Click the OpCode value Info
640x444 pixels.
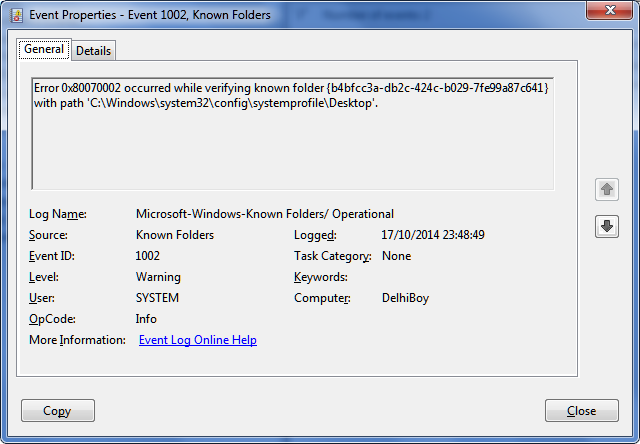tap(146, 319)
